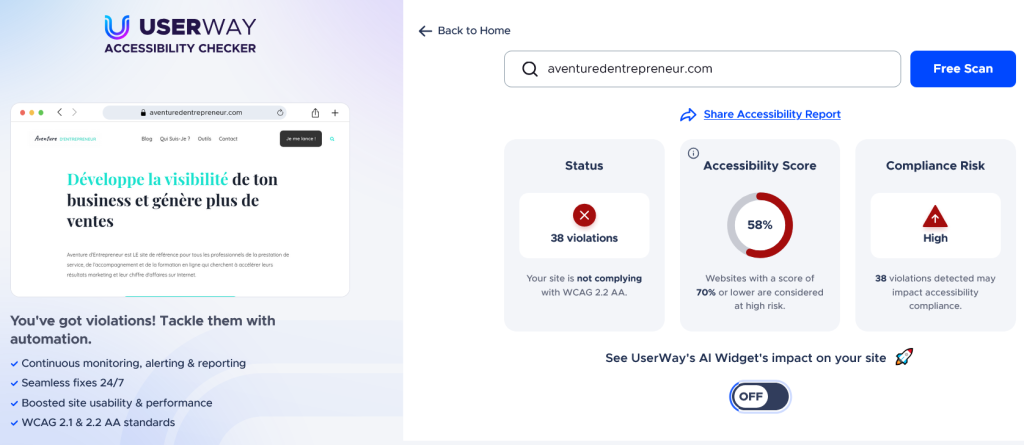The width and height of the screenshot is (1024, 445).
Task: Click the website URL input field
Action: coord(702,69)
